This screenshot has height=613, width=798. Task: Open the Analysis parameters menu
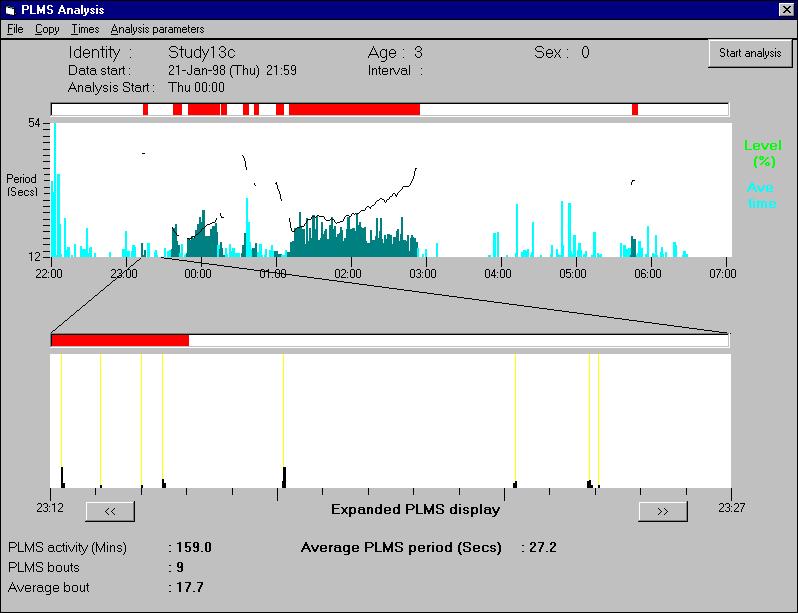157,30
